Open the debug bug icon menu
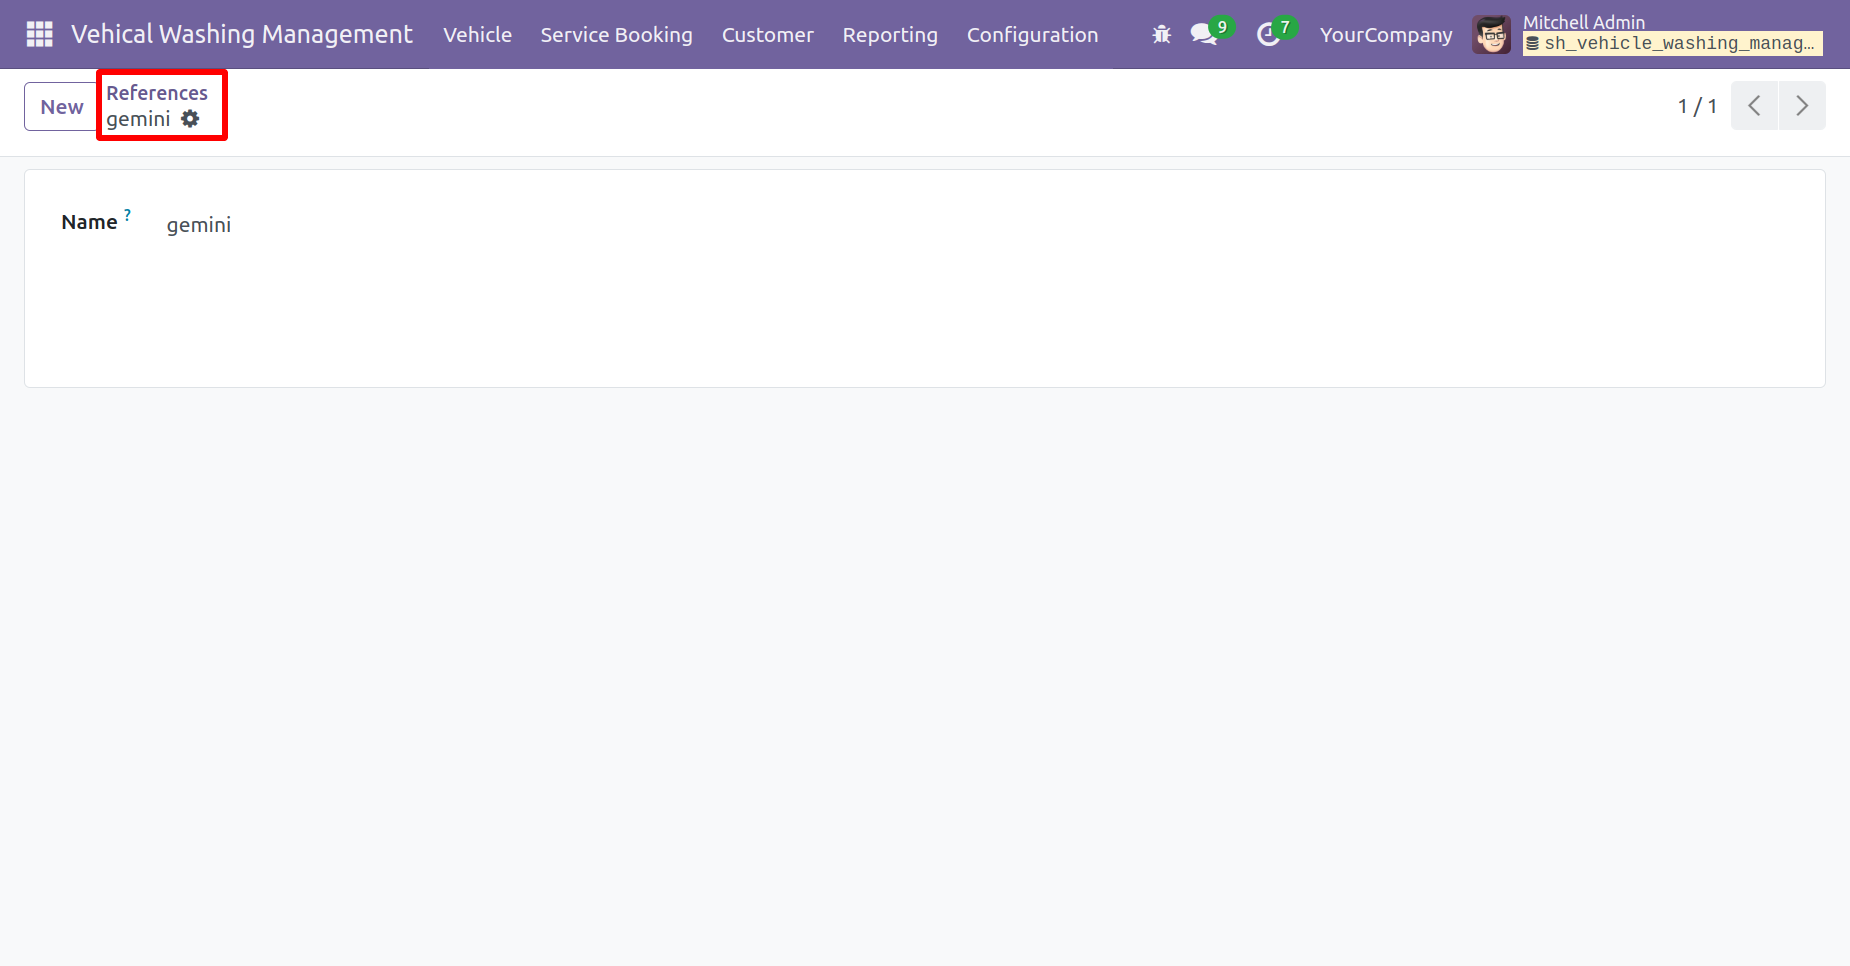 point(1161,34)
